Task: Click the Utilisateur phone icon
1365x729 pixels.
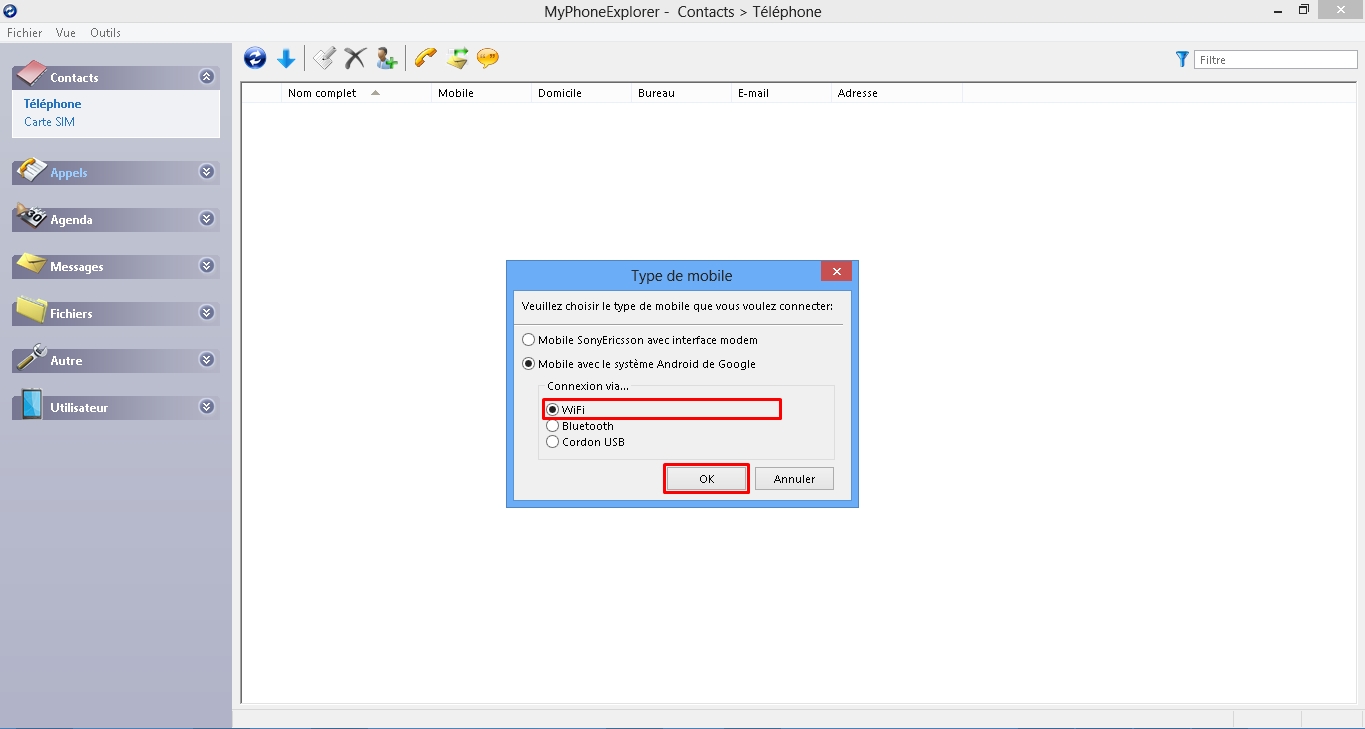Action: click(x=32, y=404)
